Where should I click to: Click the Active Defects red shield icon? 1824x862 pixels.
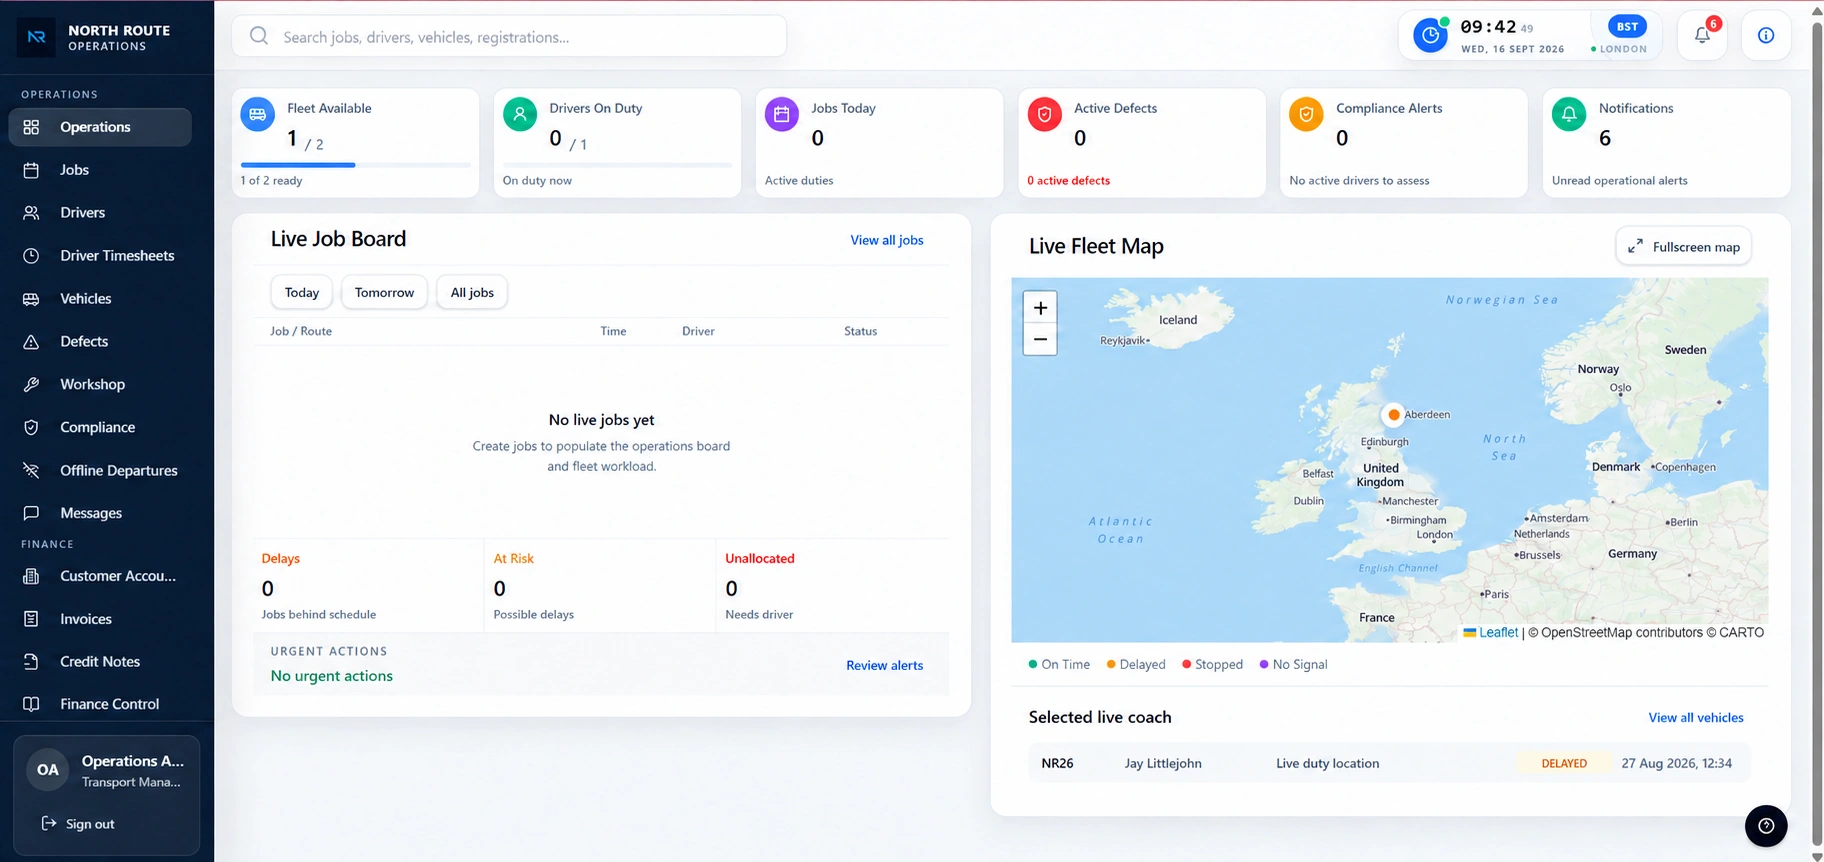tap(1045, 115)
